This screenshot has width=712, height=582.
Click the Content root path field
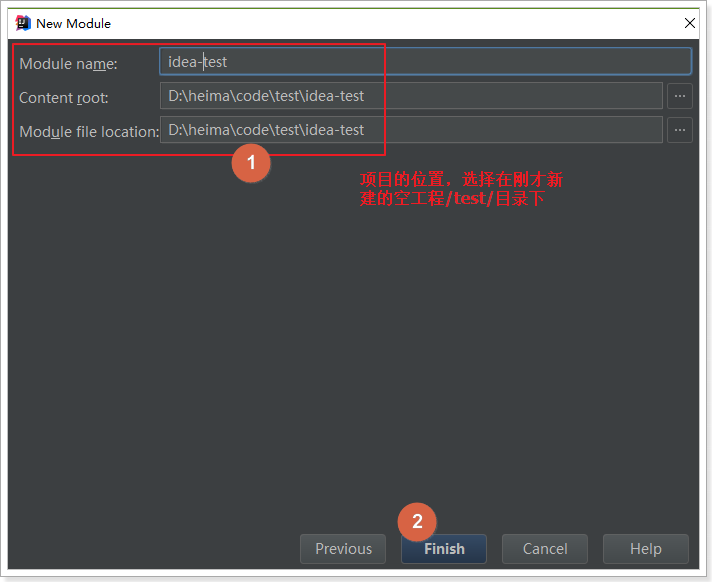point(411,96)
